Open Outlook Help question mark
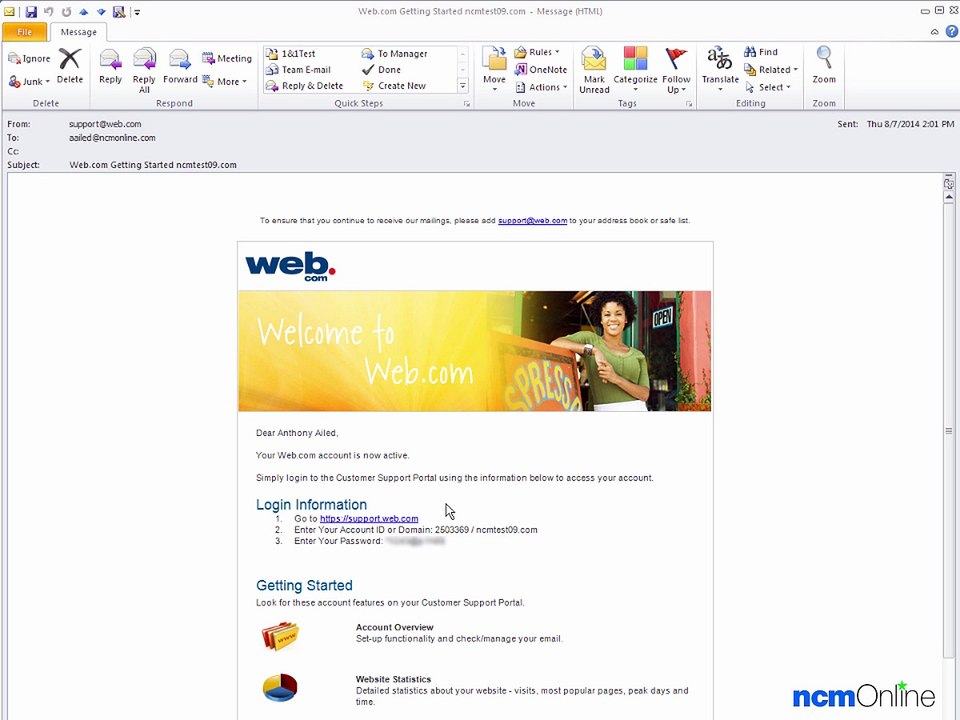This screenshot has height=720, width=960. point(951,31)
